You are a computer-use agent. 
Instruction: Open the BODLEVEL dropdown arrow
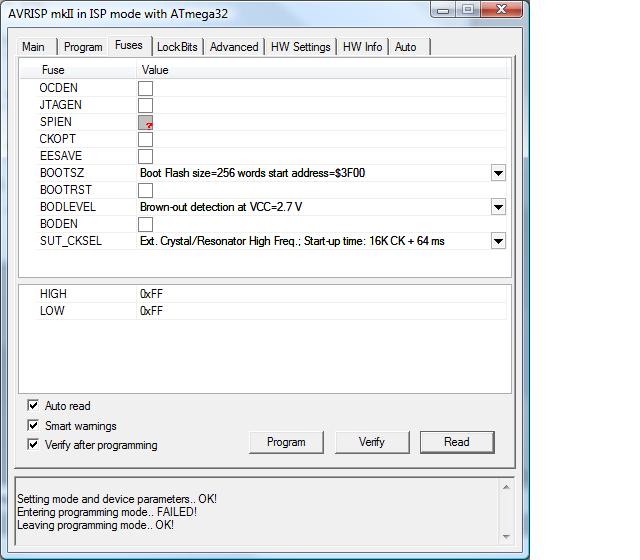pyautogui.click(x=498, y=207)
